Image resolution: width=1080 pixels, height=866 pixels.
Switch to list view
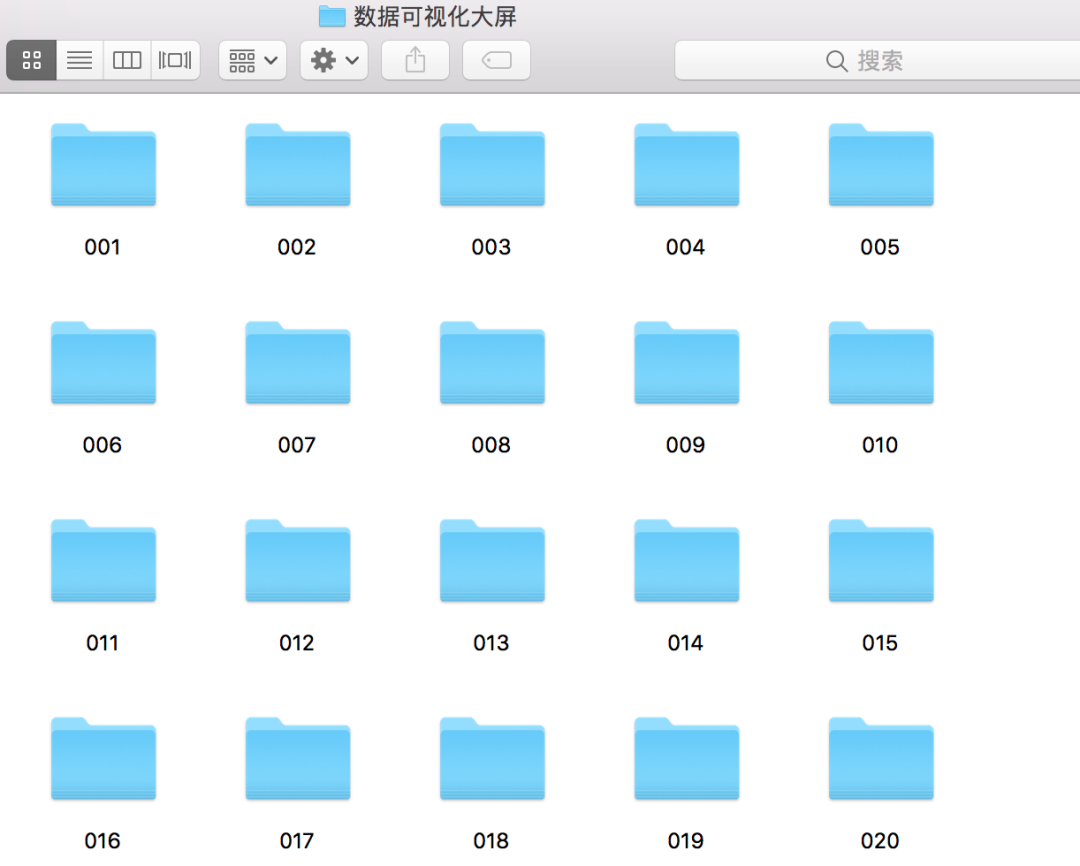(80, 61)
